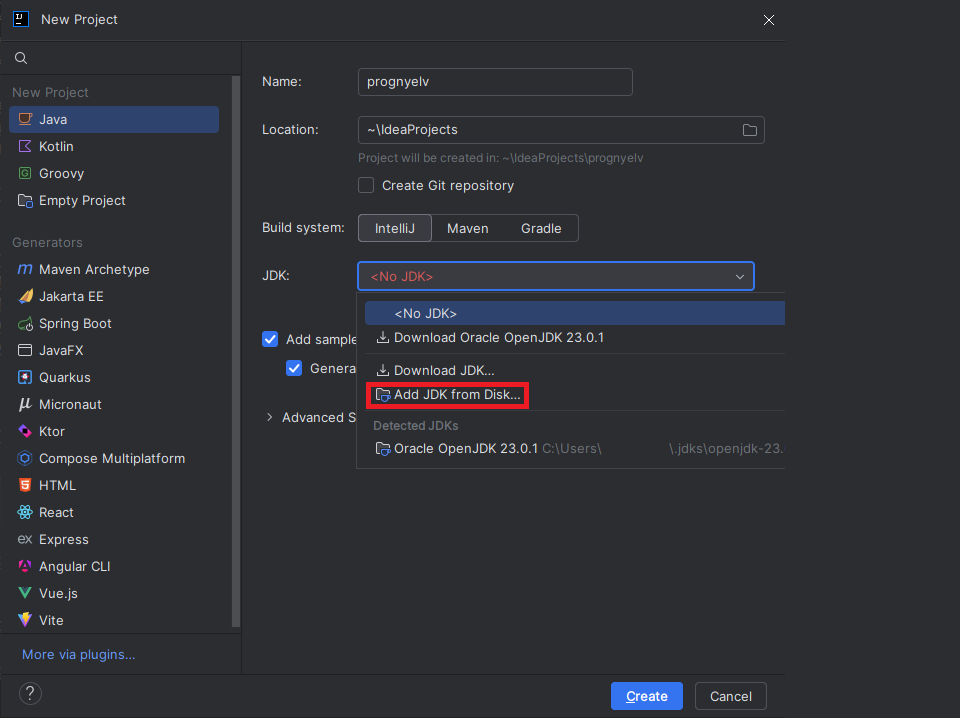
Task: Select <No JDK> in dropdown list
Action: click(x=575, y=313)
